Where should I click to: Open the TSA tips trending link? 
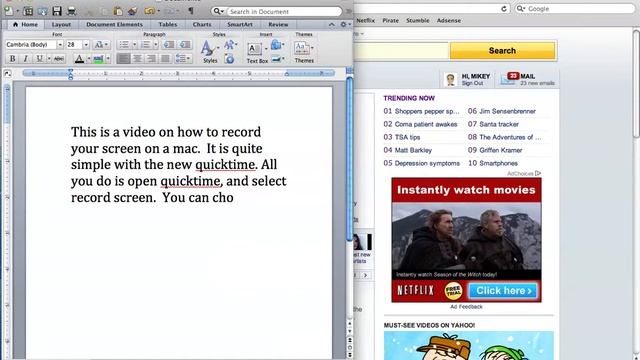pyautogui.click(x=407, y=137)
